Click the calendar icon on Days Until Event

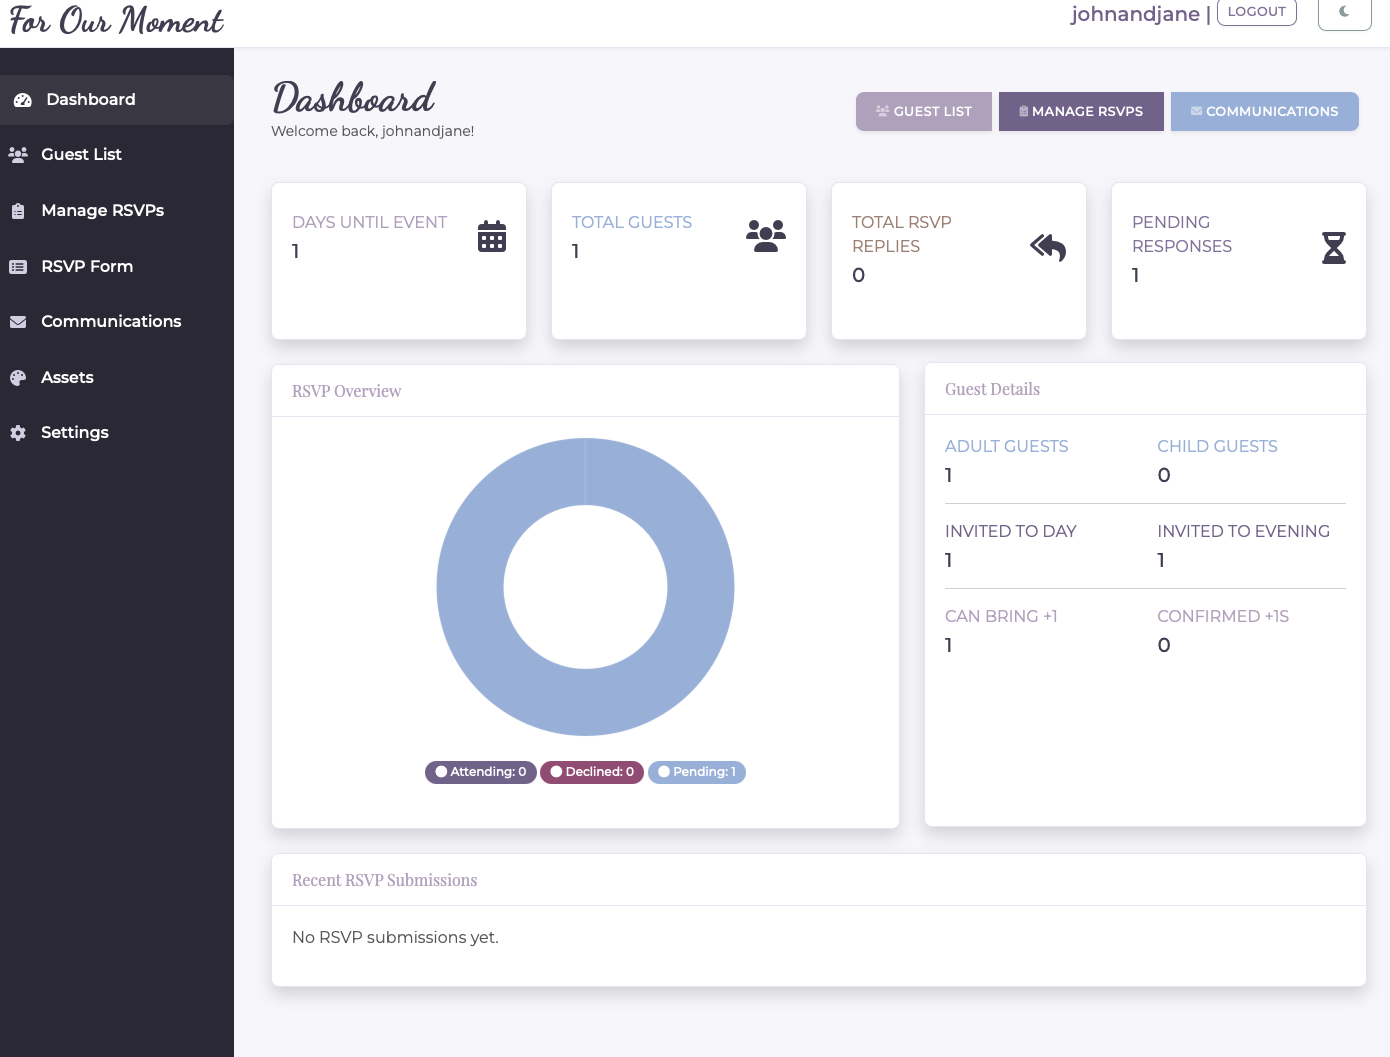coord(491,236)
